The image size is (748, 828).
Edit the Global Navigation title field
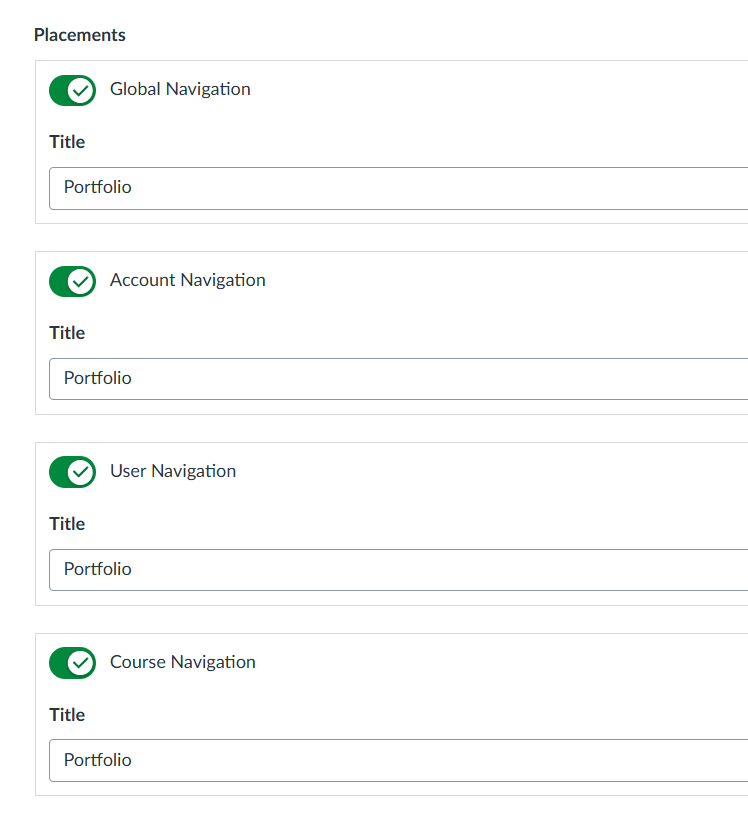pos(400,188)
